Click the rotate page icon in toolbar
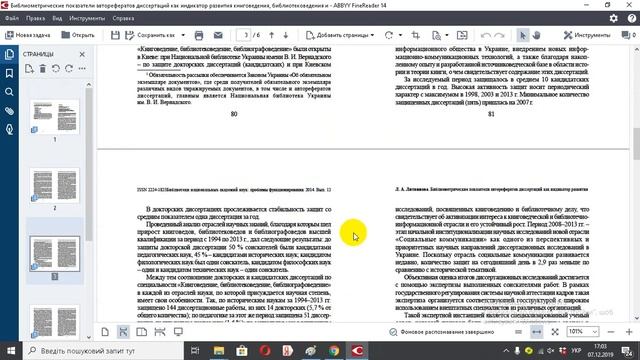The image size is (640, 360). tap(389, 35)
